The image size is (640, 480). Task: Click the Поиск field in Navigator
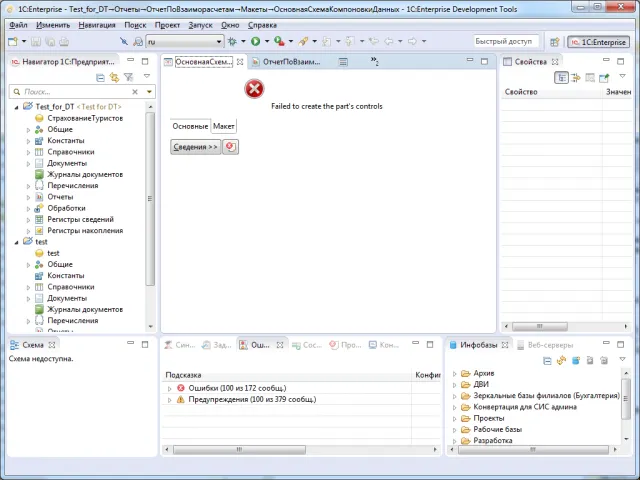coord(76,92)
